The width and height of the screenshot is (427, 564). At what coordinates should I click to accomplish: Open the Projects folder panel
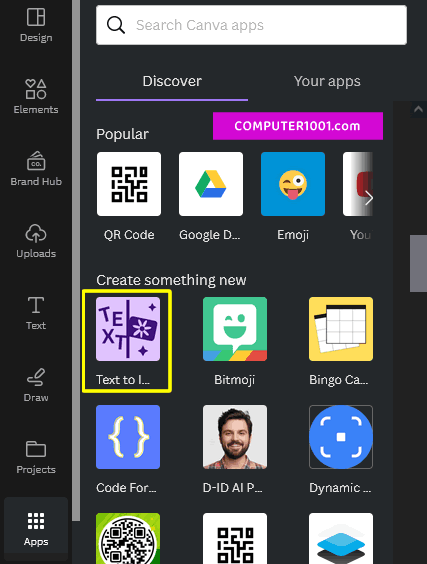[x=36, y=456]
